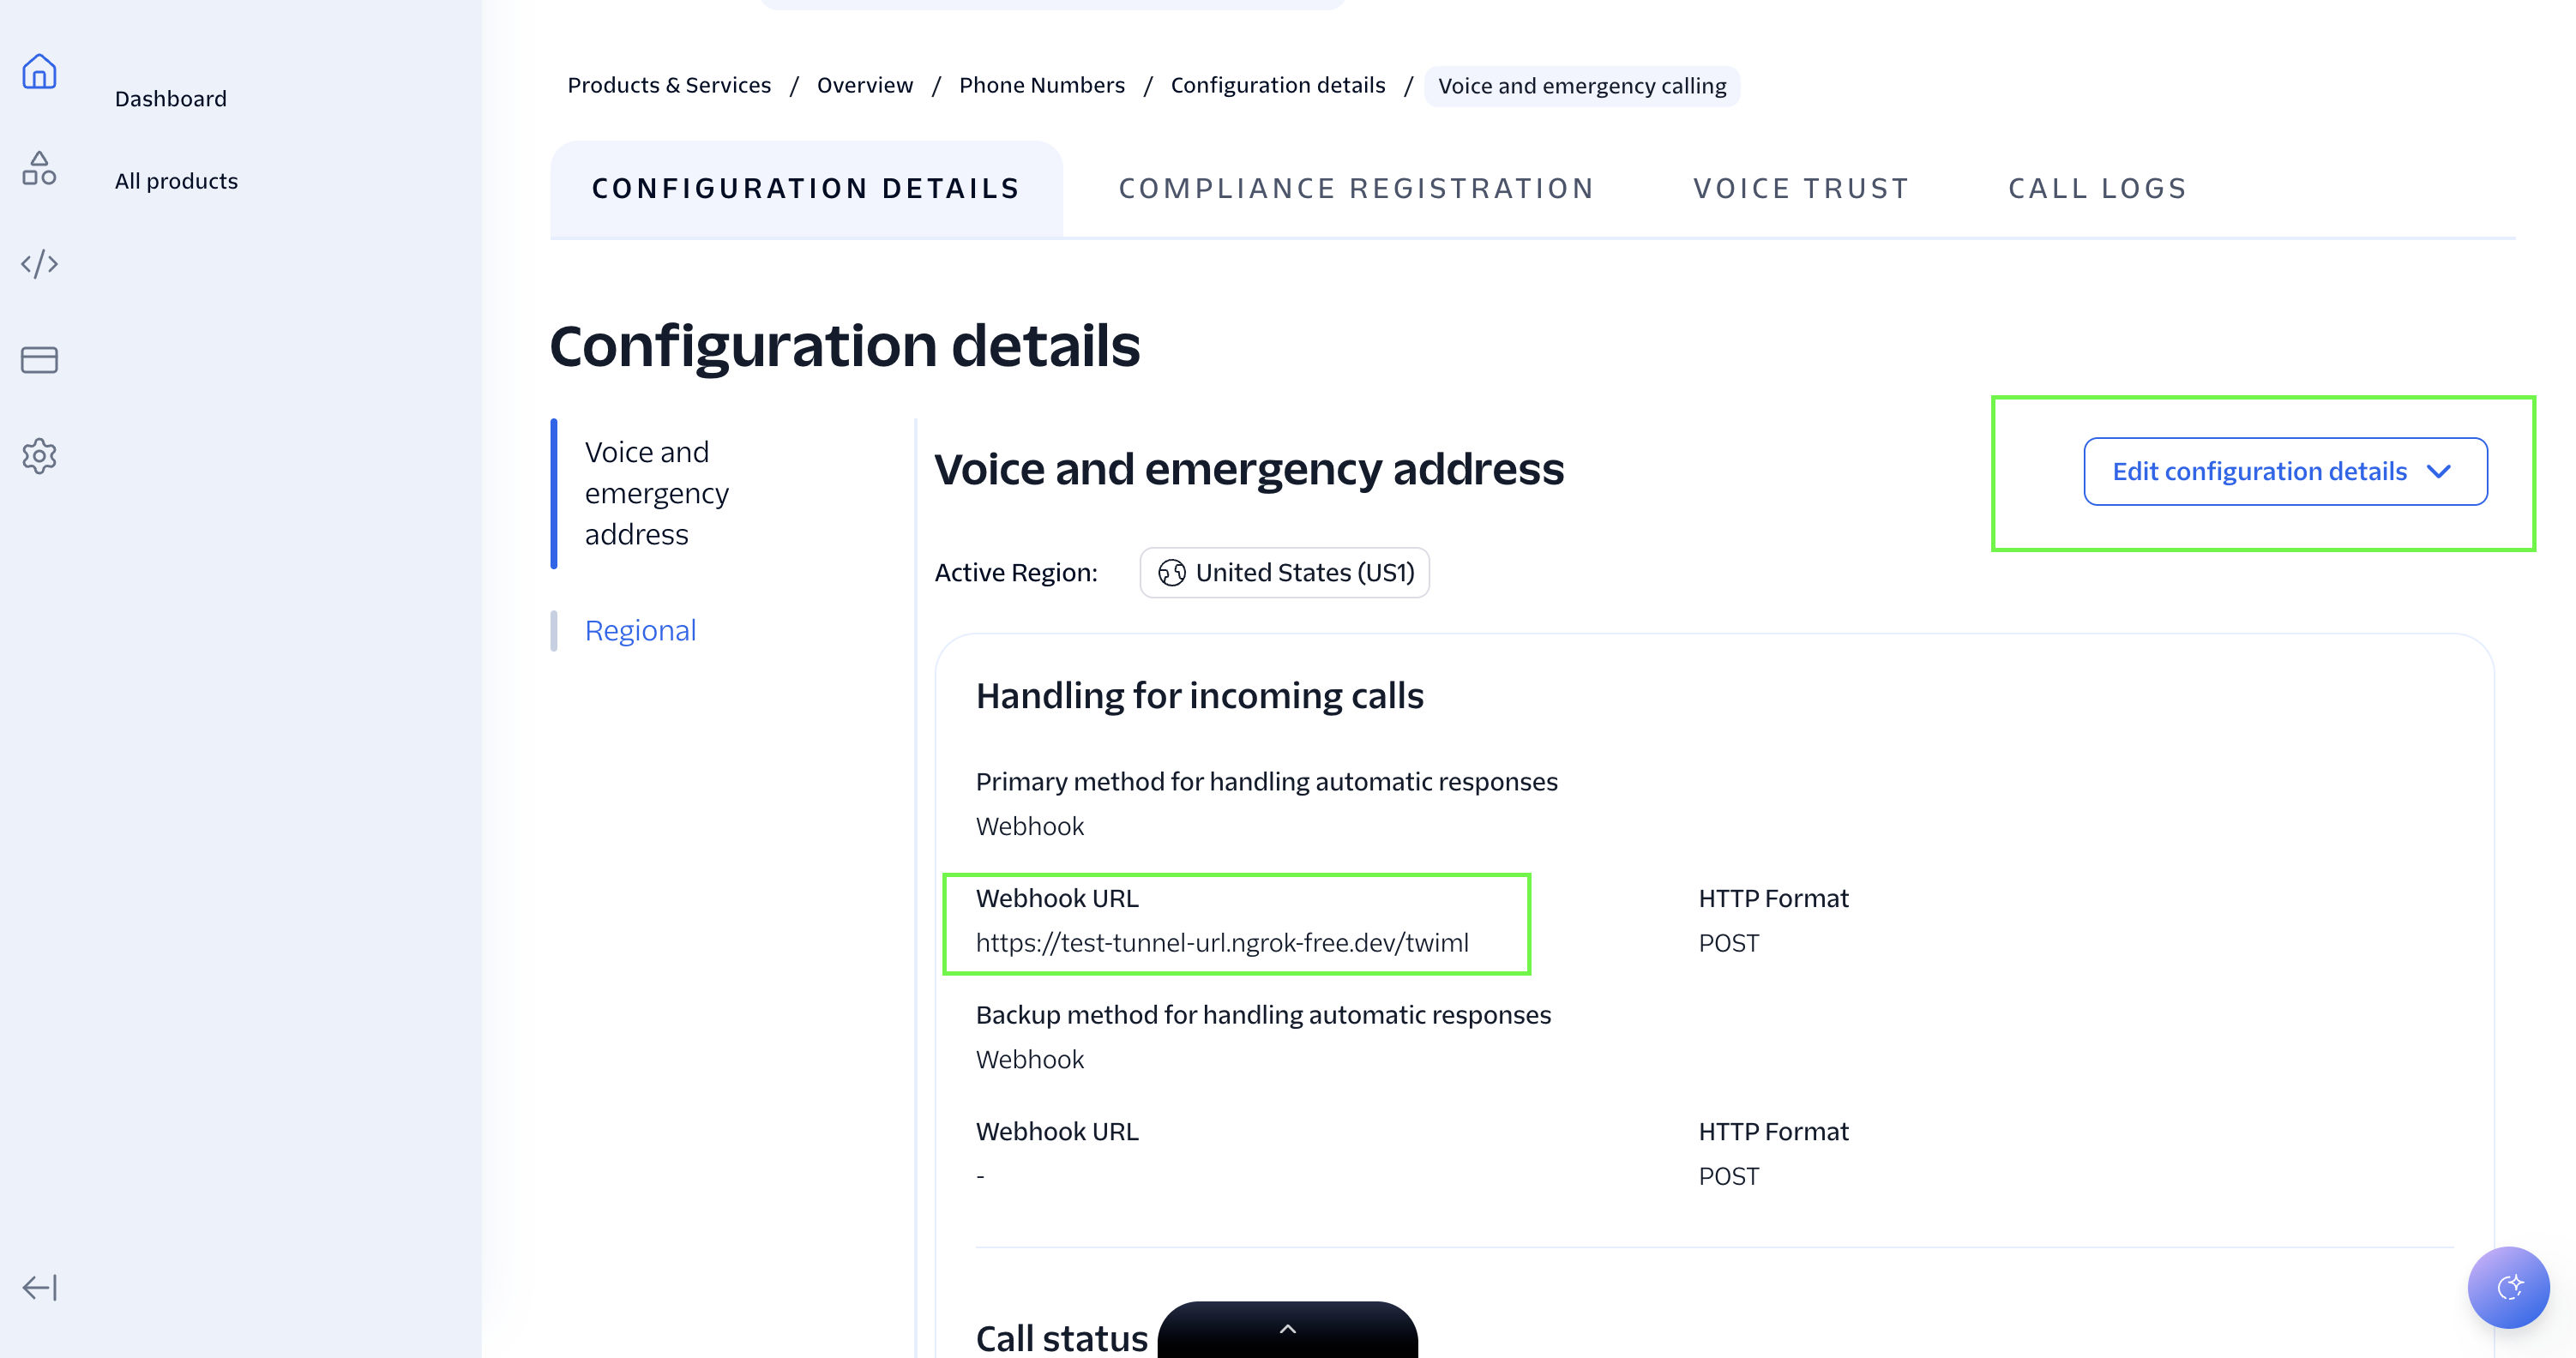This screenshot has width=2576, height=1358.
Task: Launch the AI assistant floating button
Action: (x=2508, y=1287)
